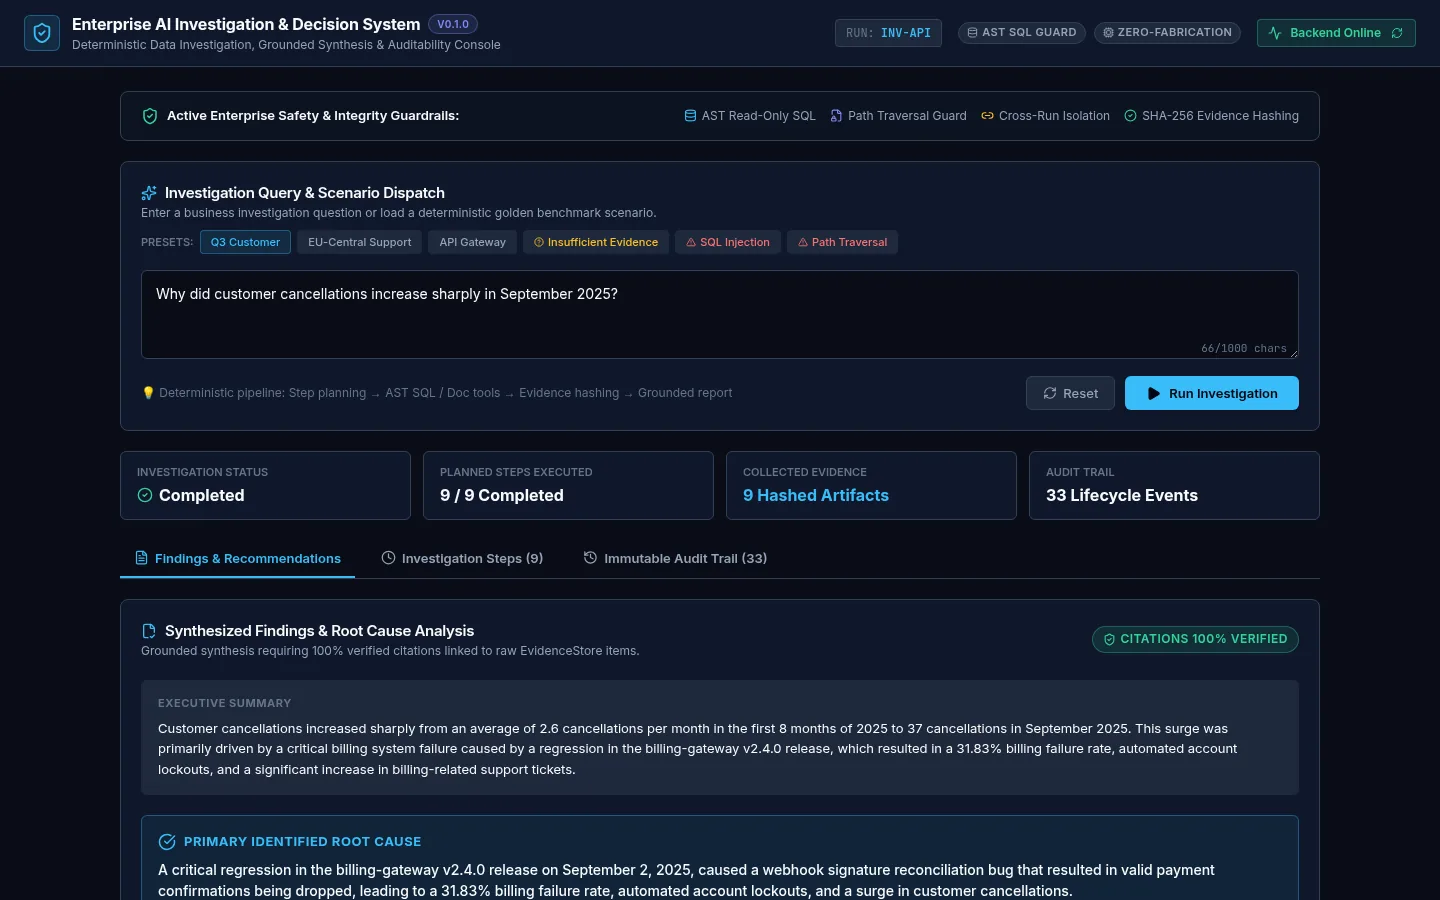The height and width of the screenshot is (900, 1440).
Task: Click the RUN: INV-API identifier
Action: pos(888,33)
